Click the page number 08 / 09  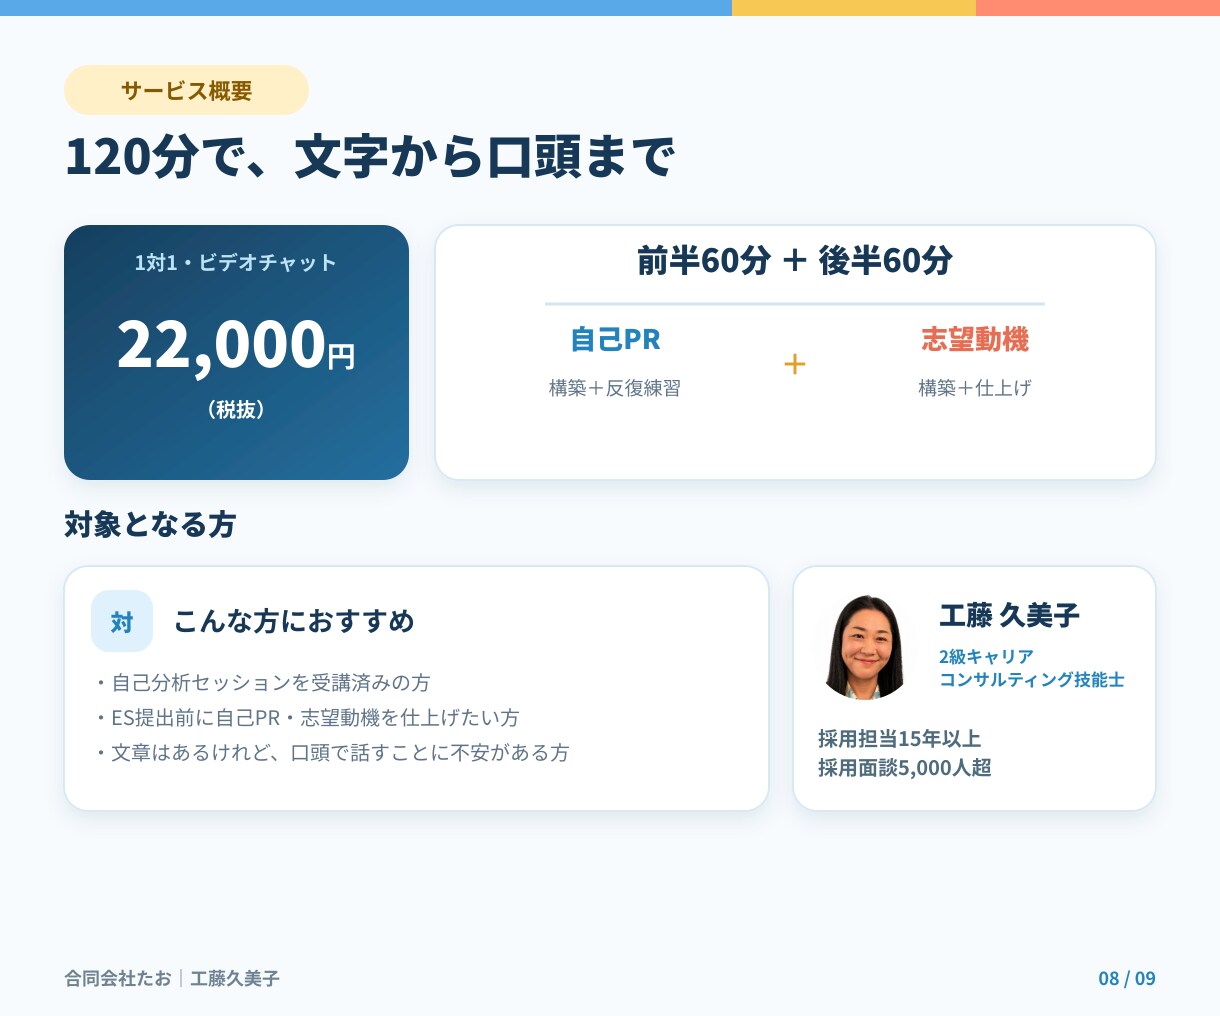coord(1127,978)
